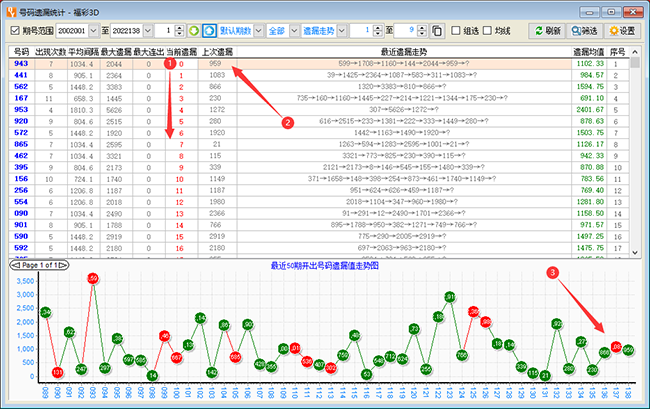Open the 遗漏走势 dropdown
Image resolution: width=650 pixels, height=409 pixels.
point(327,31)
